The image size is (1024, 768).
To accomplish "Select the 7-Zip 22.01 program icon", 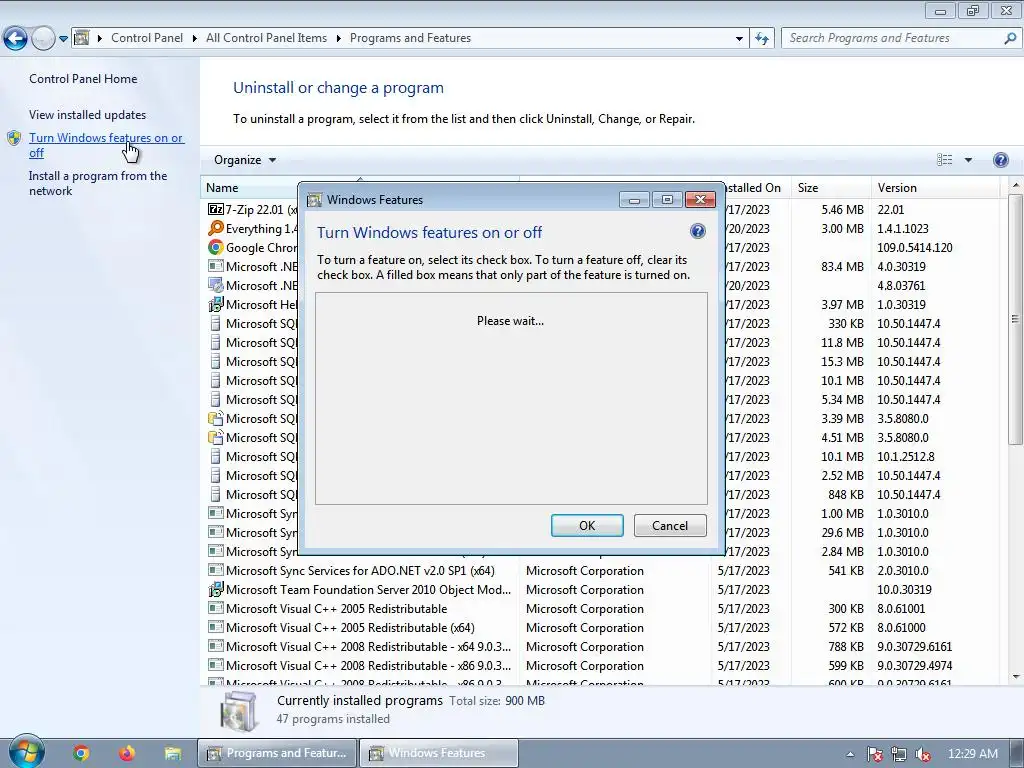I will [x=216, y=209].
